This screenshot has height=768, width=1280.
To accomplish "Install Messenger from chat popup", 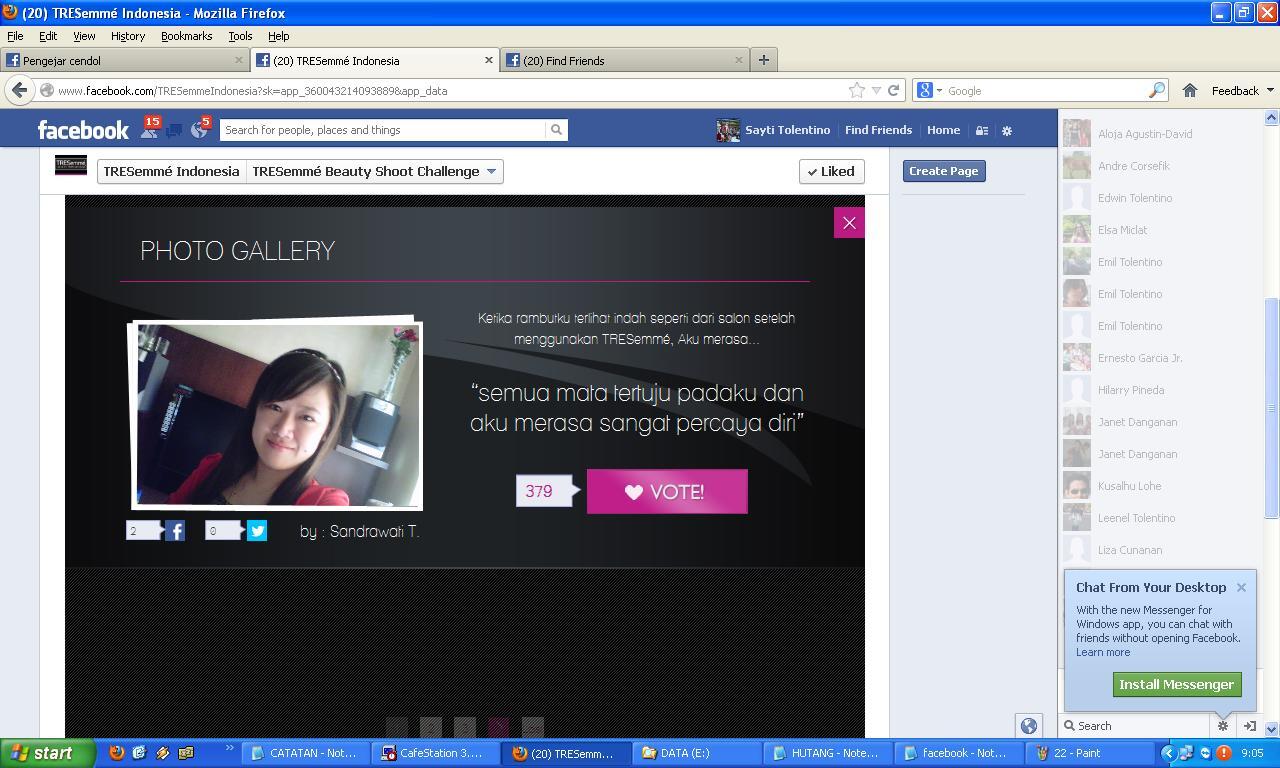I will (1177, 684).
